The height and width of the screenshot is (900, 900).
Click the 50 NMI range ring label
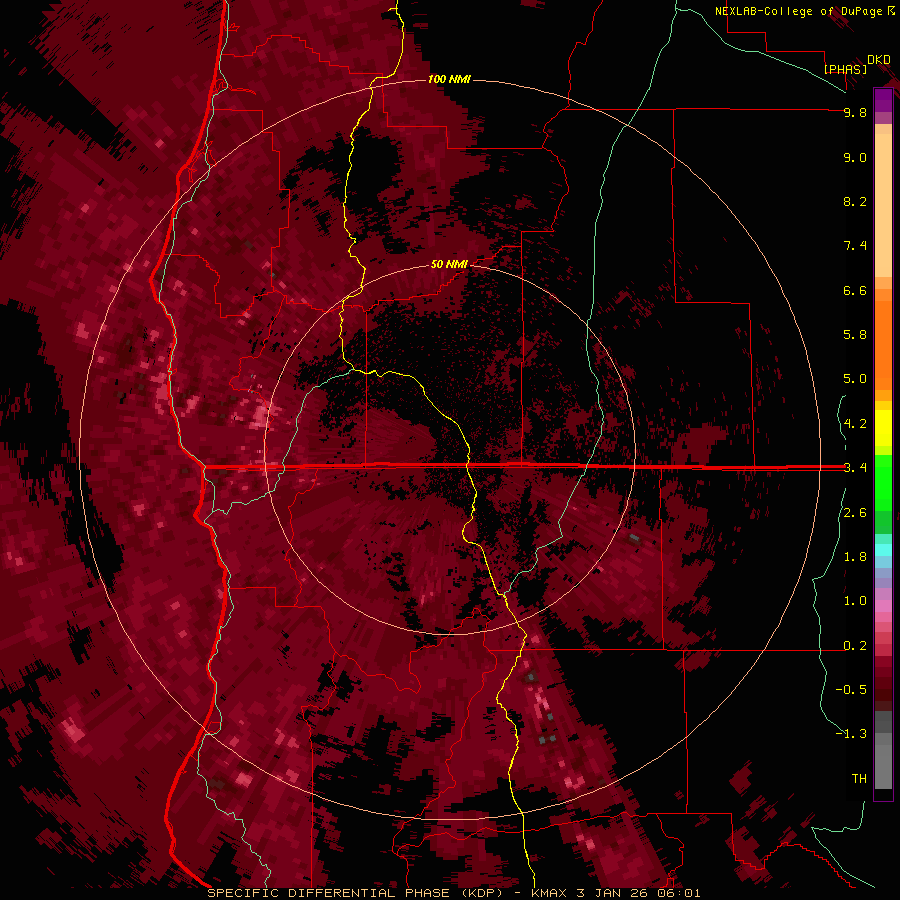point(449,264)
